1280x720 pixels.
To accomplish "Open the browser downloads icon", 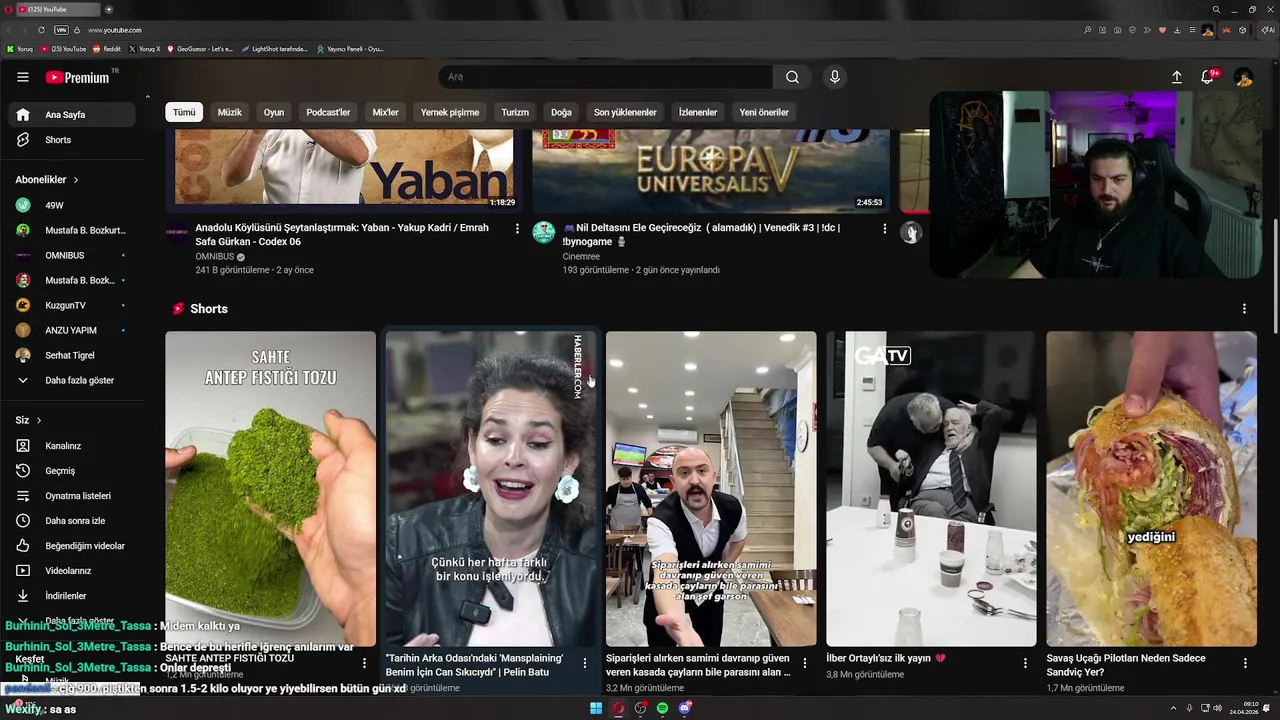I will click(1177, 30).
